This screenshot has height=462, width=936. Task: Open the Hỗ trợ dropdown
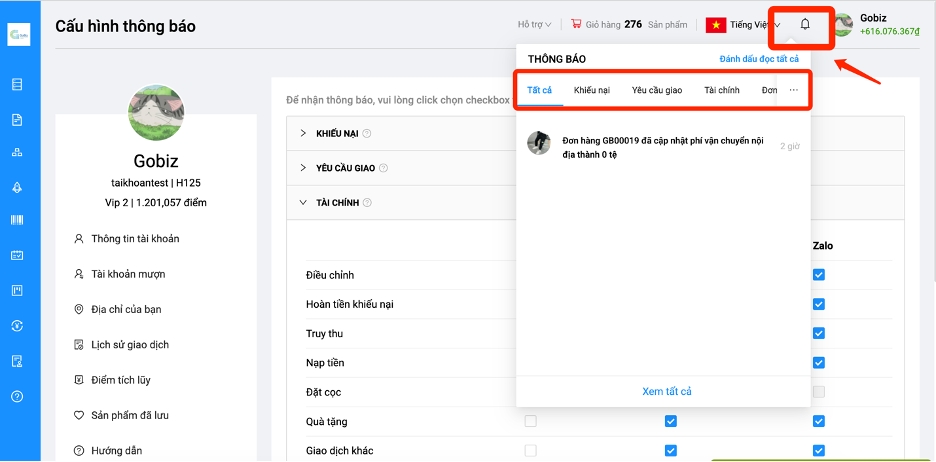534,24
